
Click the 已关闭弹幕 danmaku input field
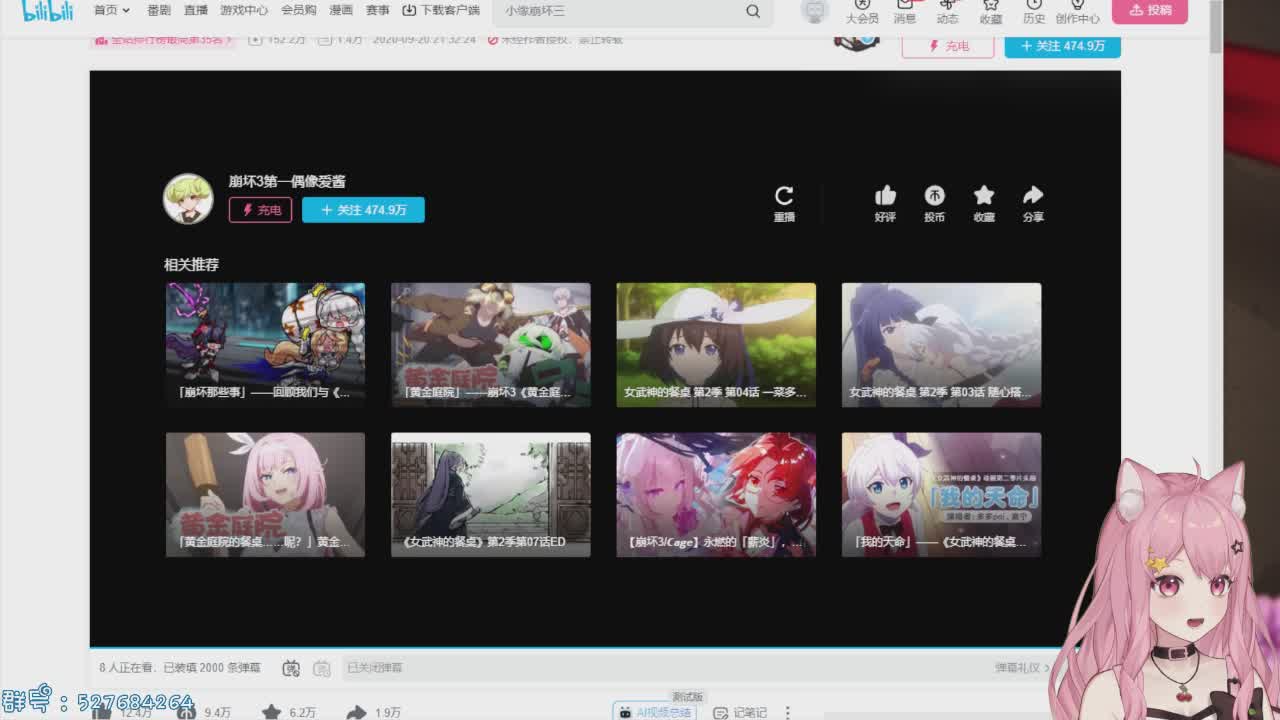[660, 668]
